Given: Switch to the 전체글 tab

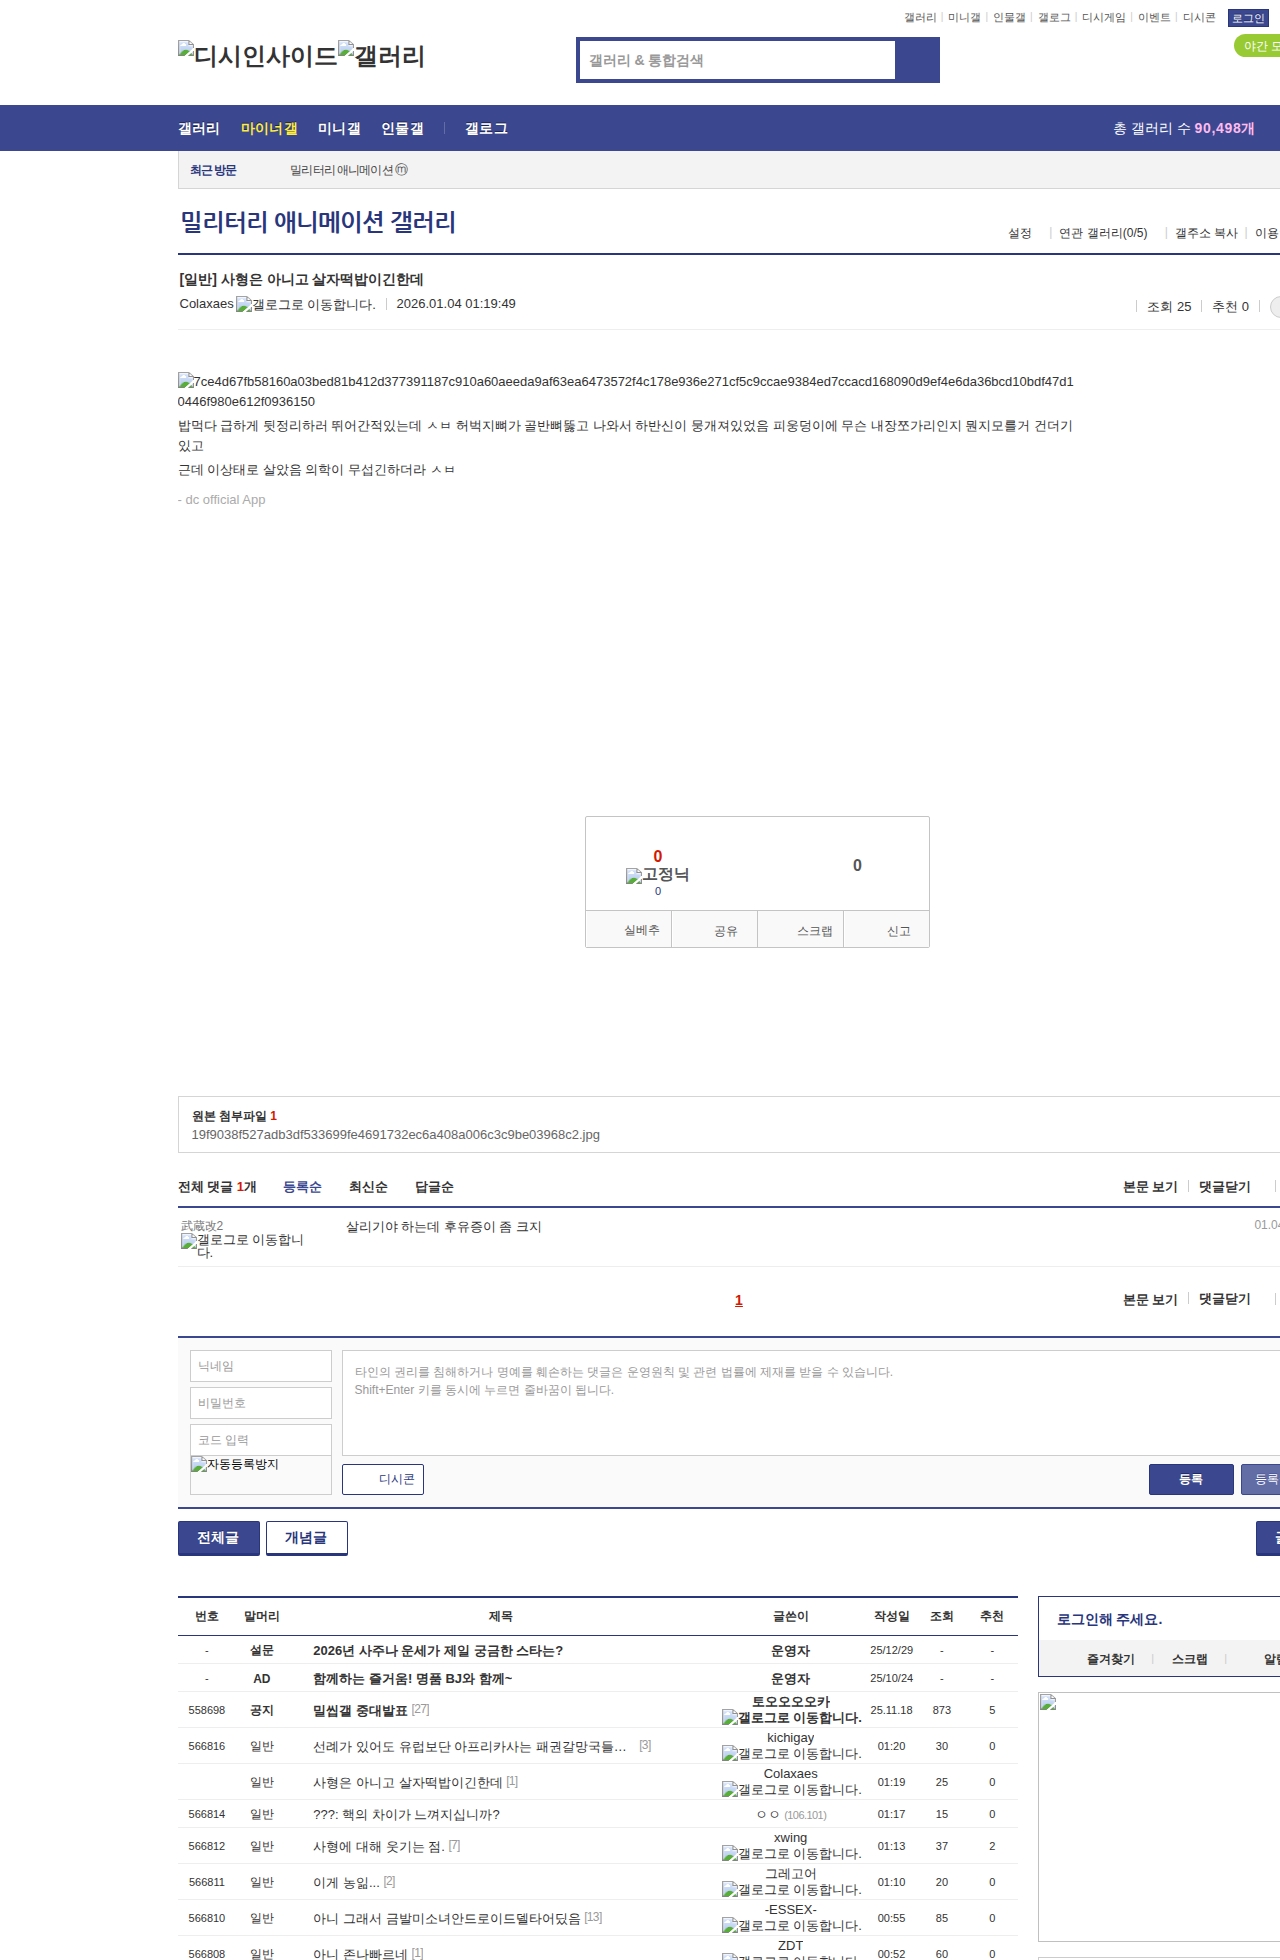Looking at the screenshot, I should [x=219, y=1538].
